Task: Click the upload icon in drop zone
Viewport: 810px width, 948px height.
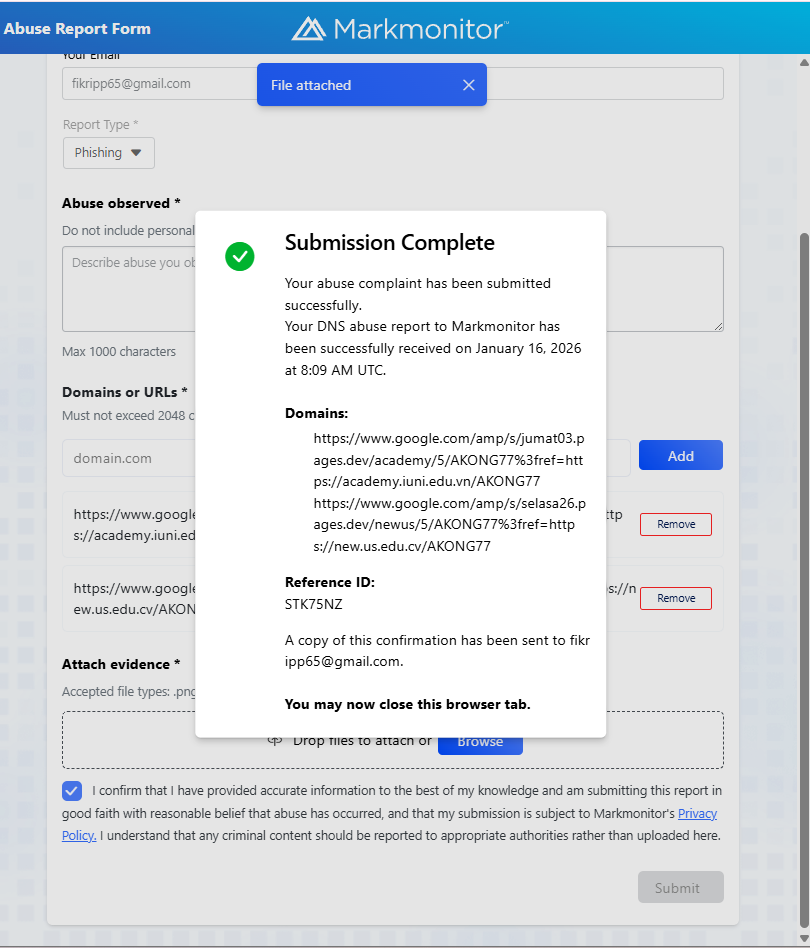Action: (x=275, y=741)
